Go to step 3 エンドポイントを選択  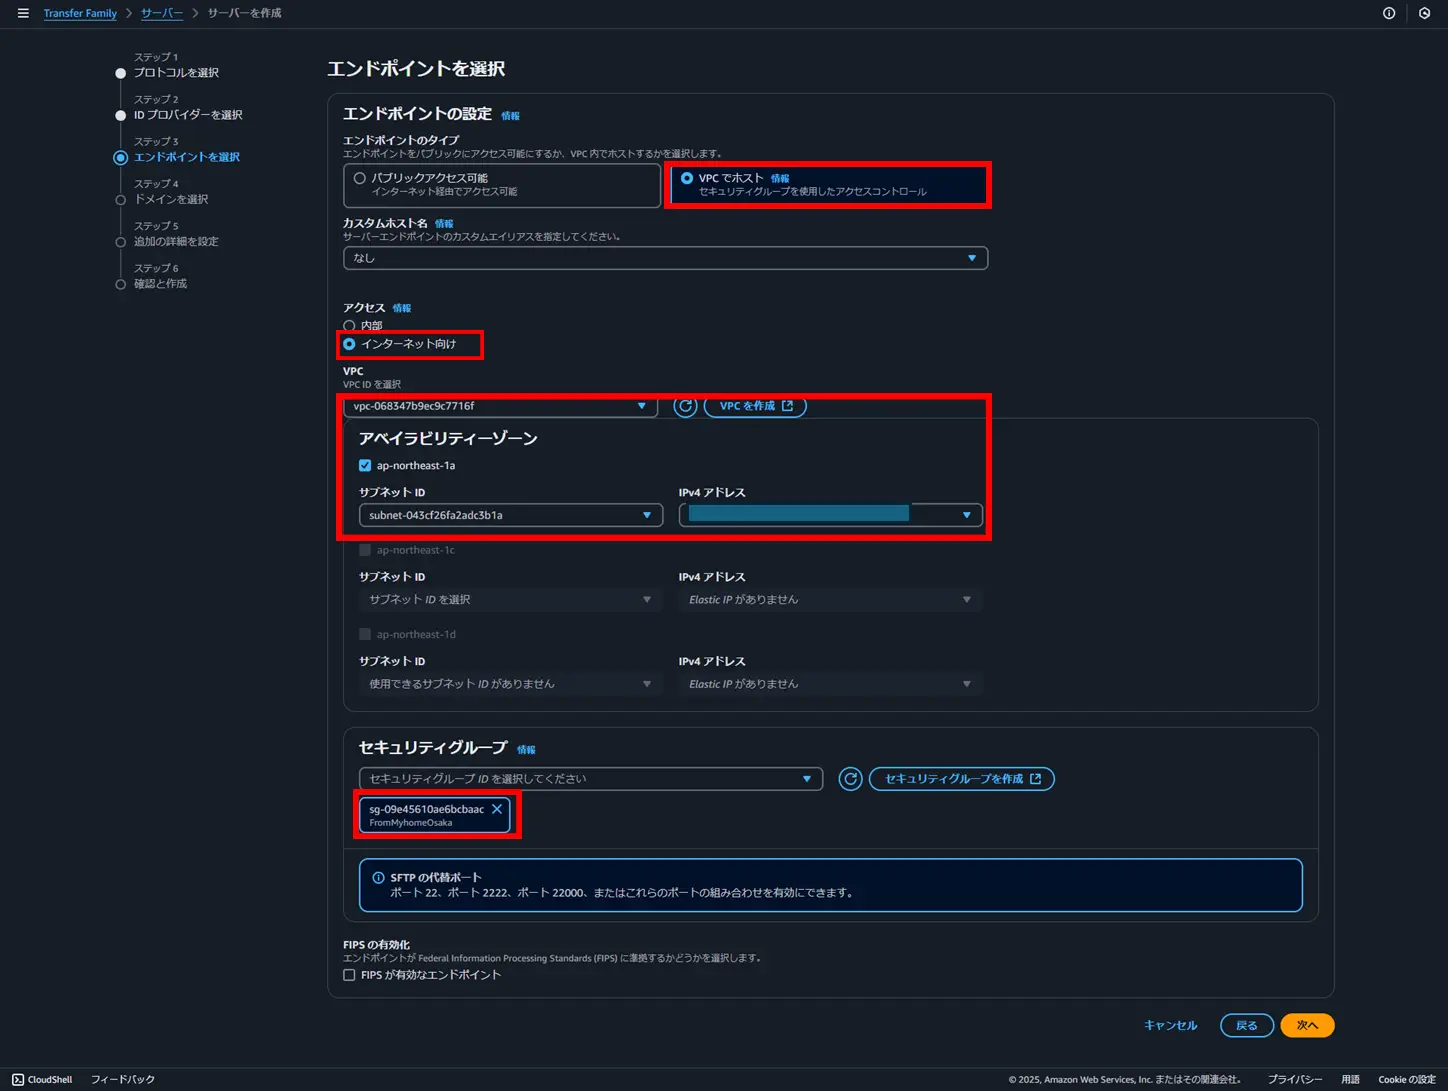[187, 157]
